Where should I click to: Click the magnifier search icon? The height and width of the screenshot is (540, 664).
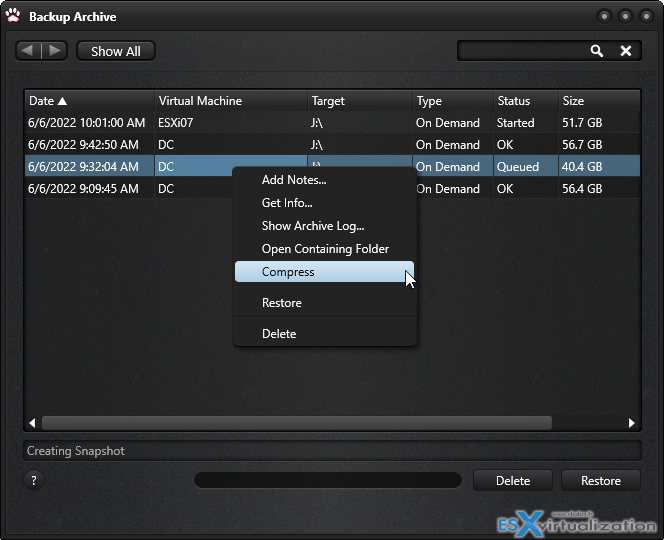pyautogui.click(x=597, y=51)
